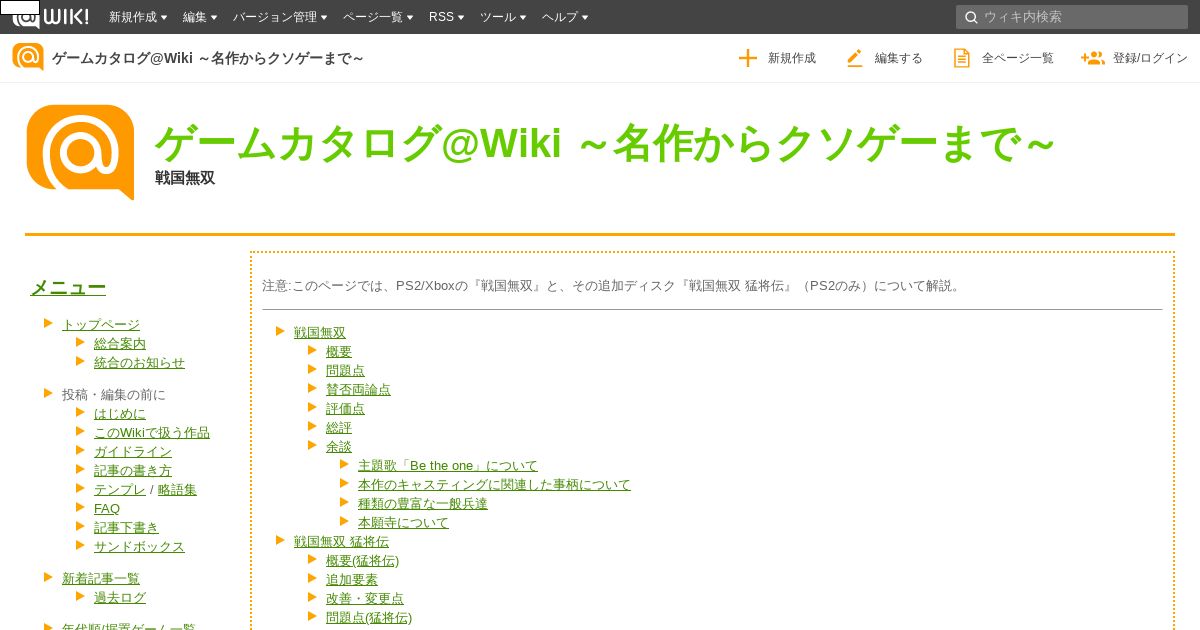Jump to 余談 section
The height and width of the screenshot is (630, 1200).
[x=339, y=446]
